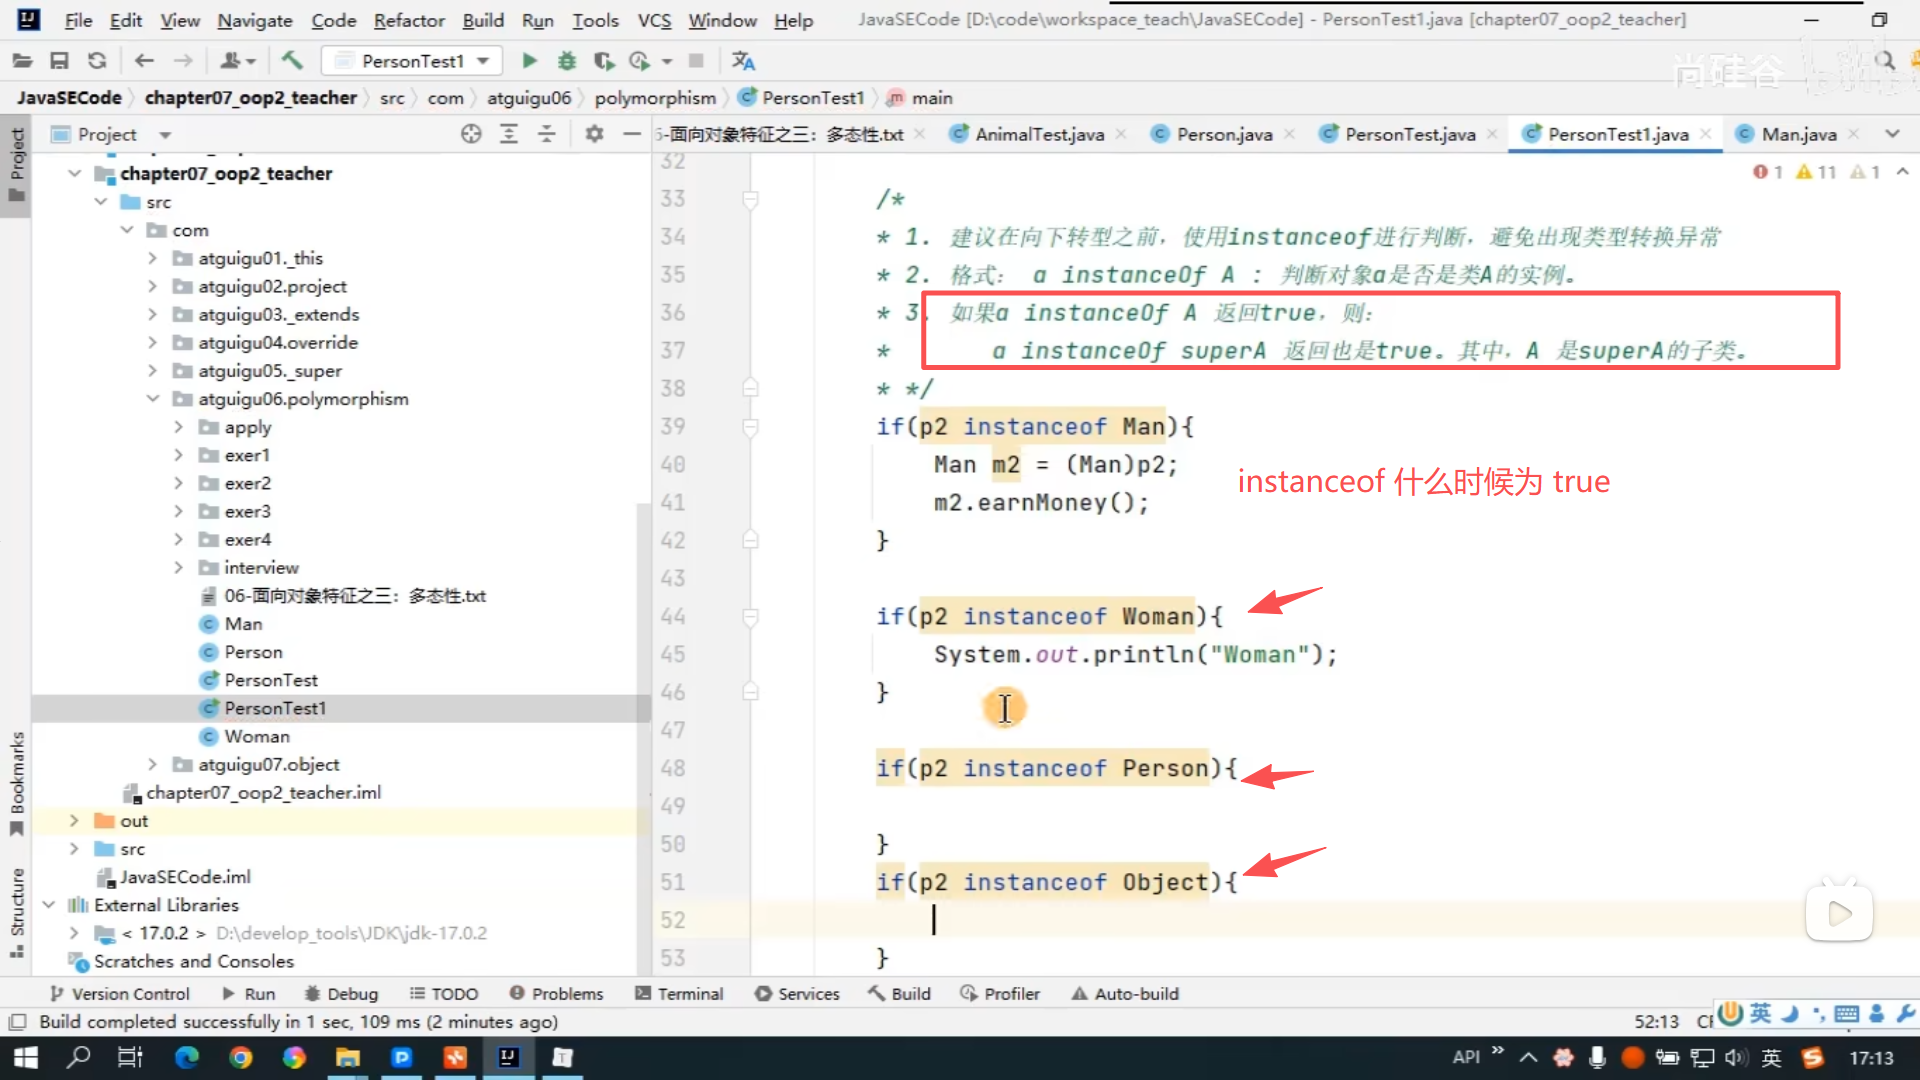Click the Save All disk icon
The height and width of the screenshot is (1080, 1920).
point(59,61)
